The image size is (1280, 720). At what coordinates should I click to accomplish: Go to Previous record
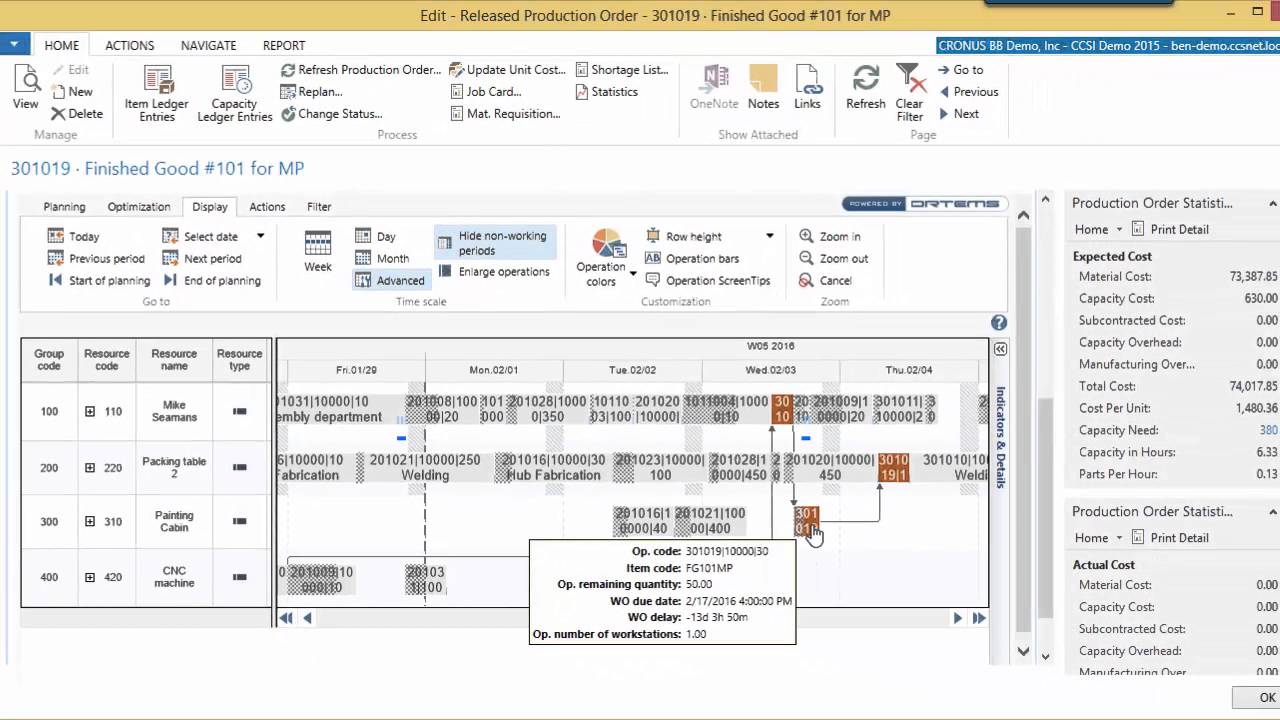(x=967, y=92)
